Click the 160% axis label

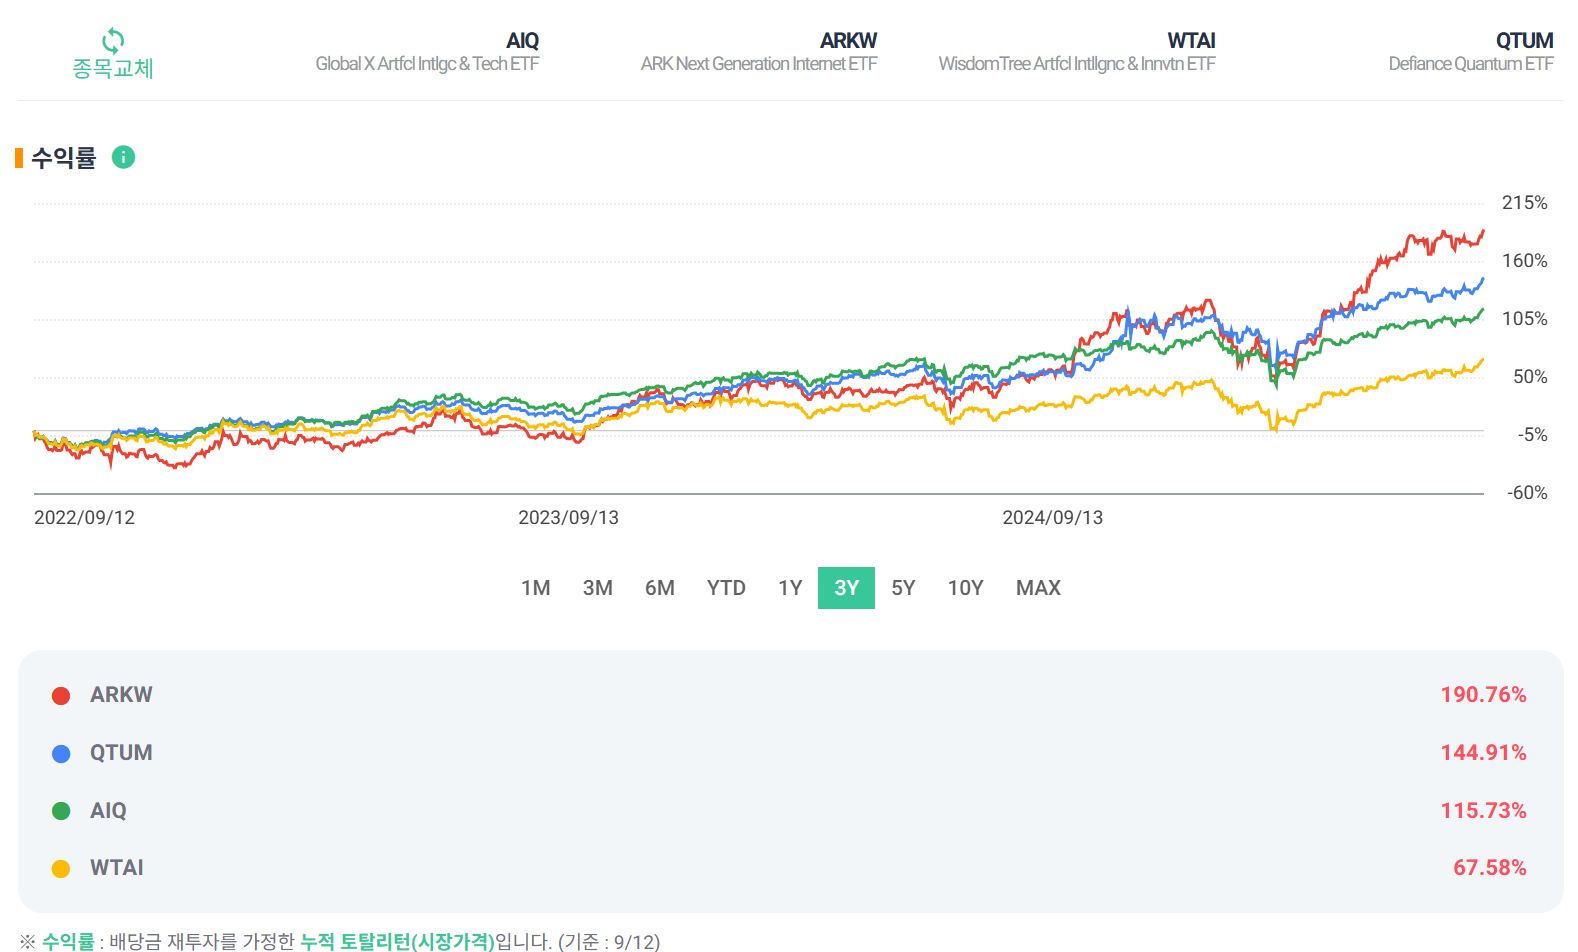[1525, 261]
